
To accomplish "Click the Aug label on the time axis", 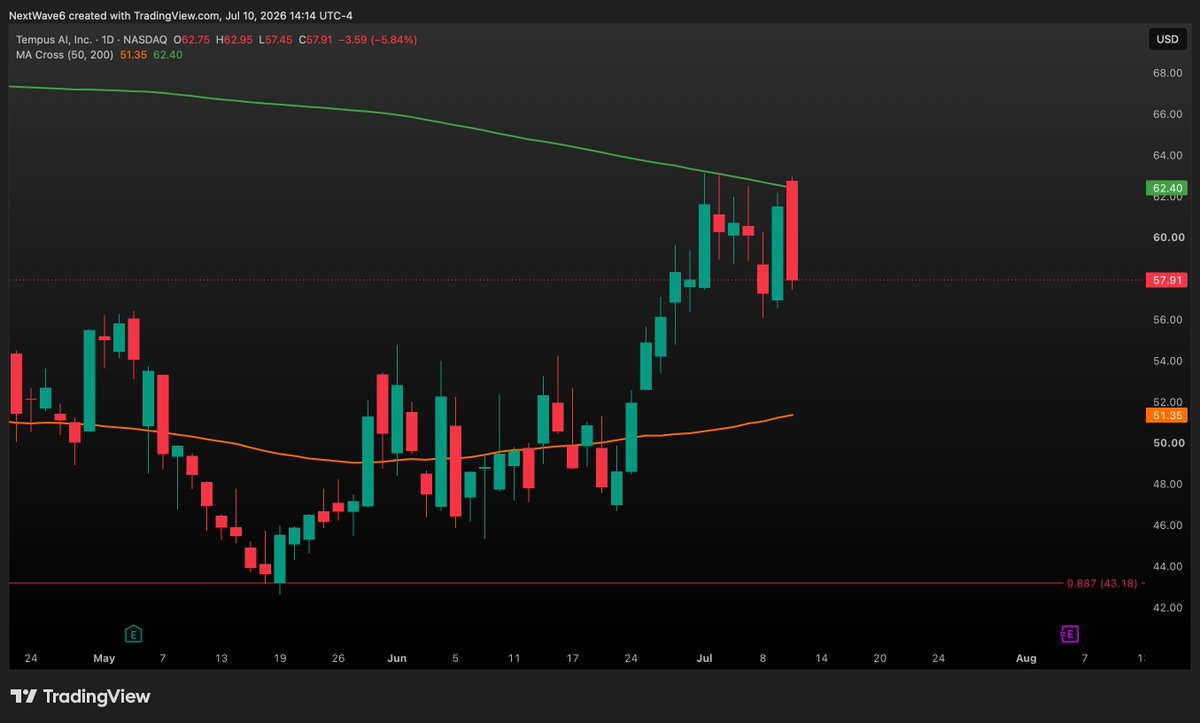I will pyautogui.click(x=1025, y=659).
